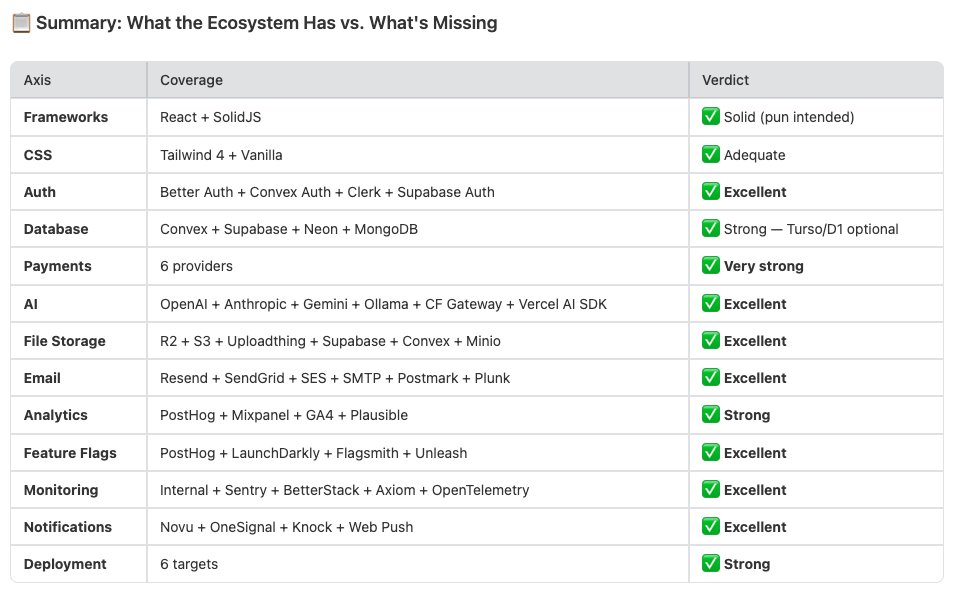Screen dimensions: 955x599
Task: Click the "Very strong" verdict text
Action: pyautogui.click(x=764, y=266)
